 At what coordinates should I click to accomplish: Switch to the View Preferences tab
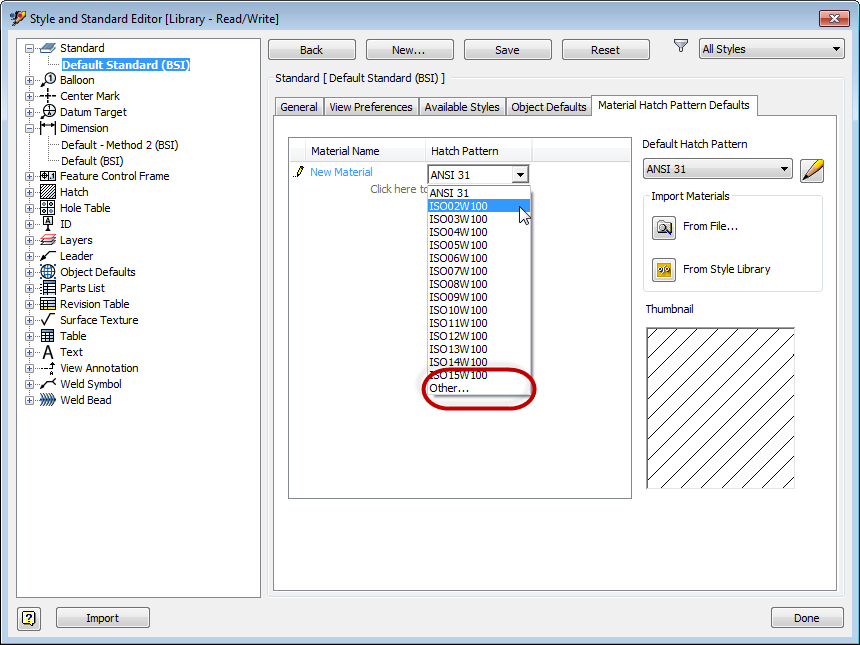[x=370, y=106]
